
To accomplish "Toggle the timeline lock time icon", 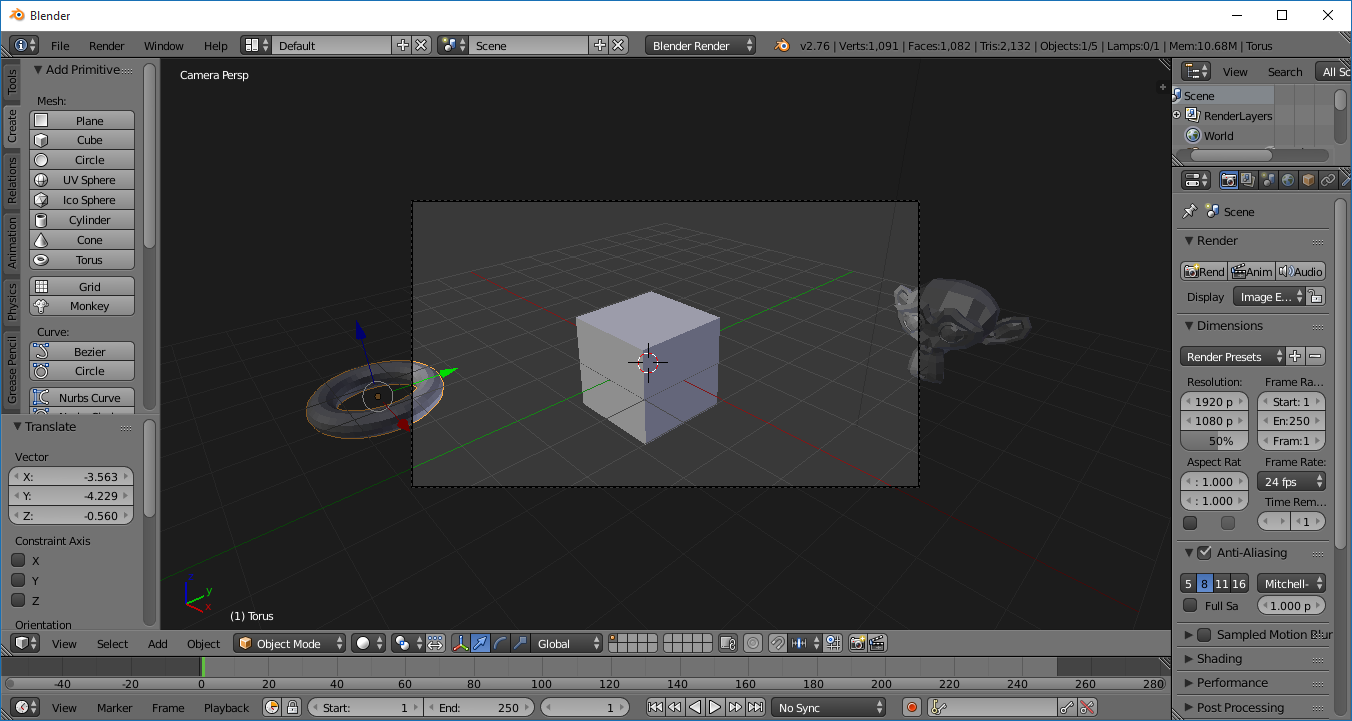I will [292, 707].
